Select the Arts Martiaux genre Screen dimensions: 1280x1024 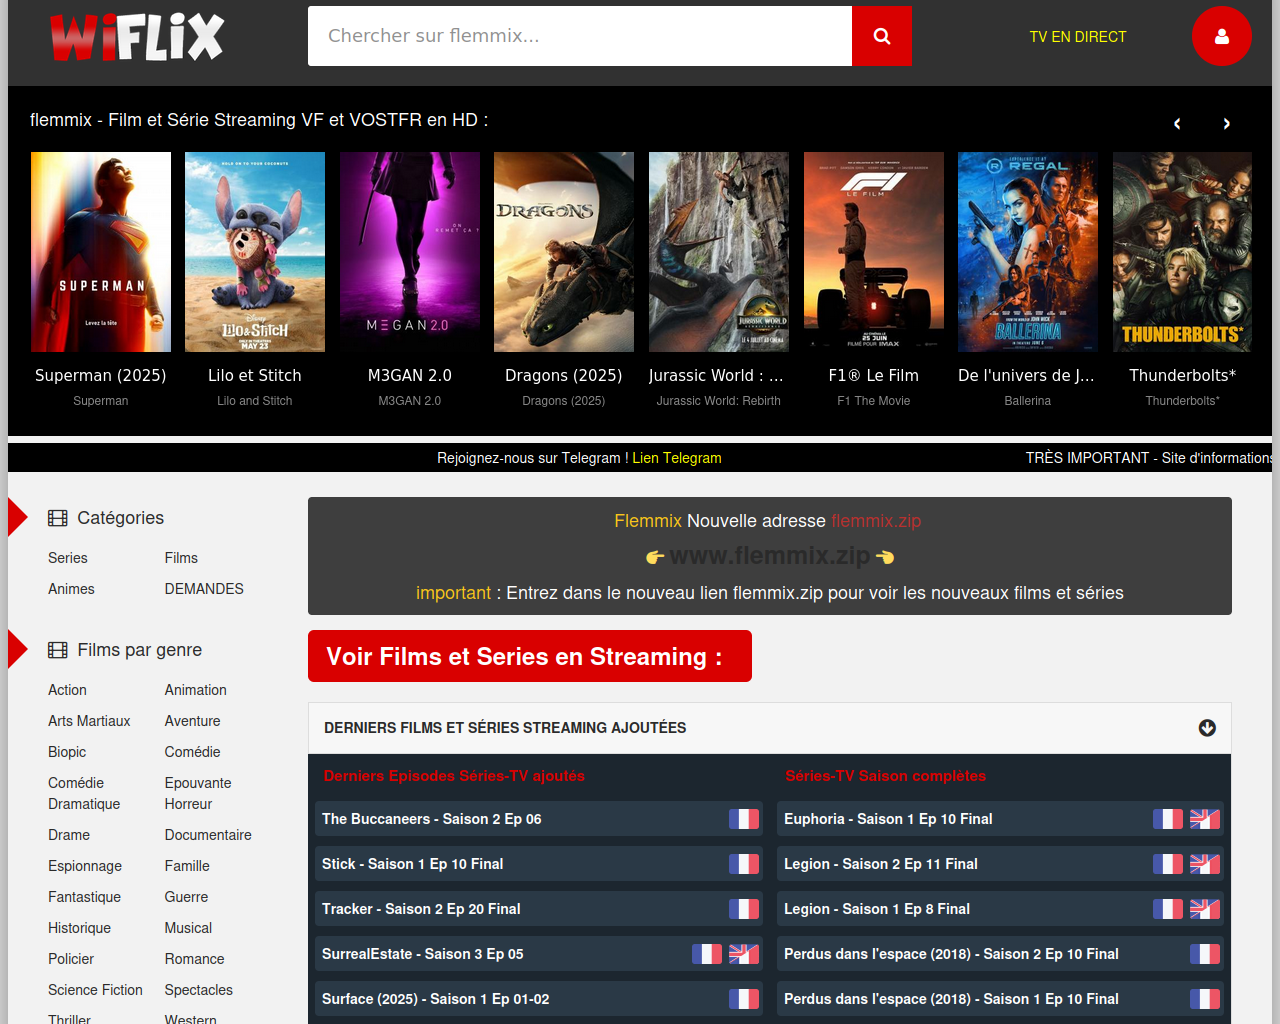point(89,721)
